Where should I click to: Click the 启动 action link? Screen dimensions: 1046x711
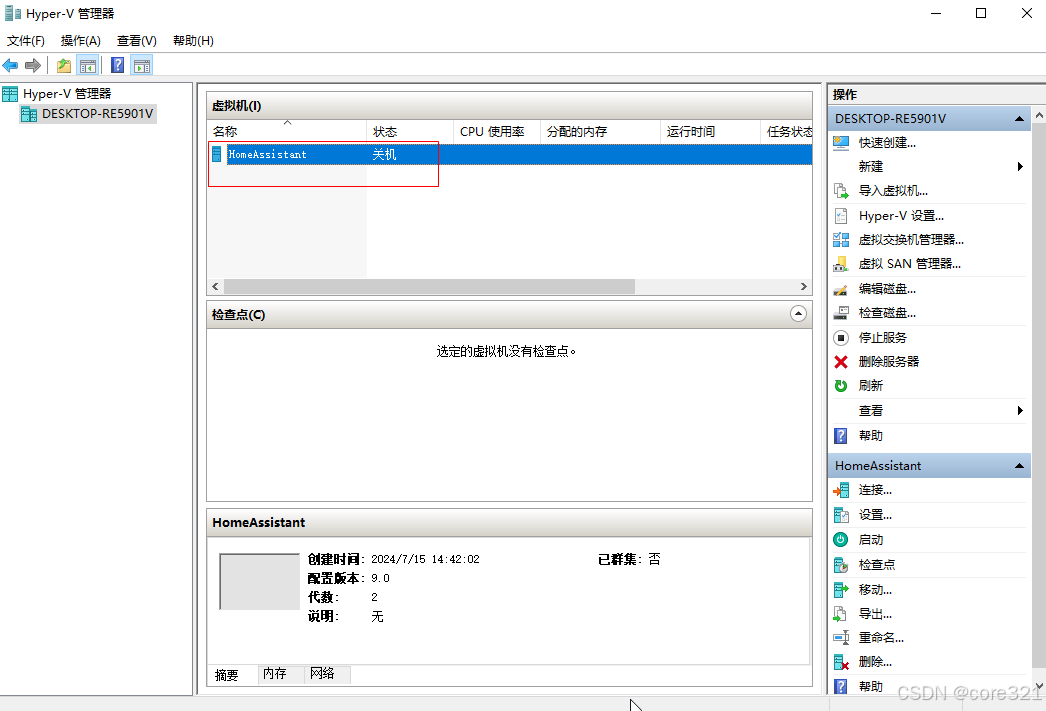coord(871,540)
